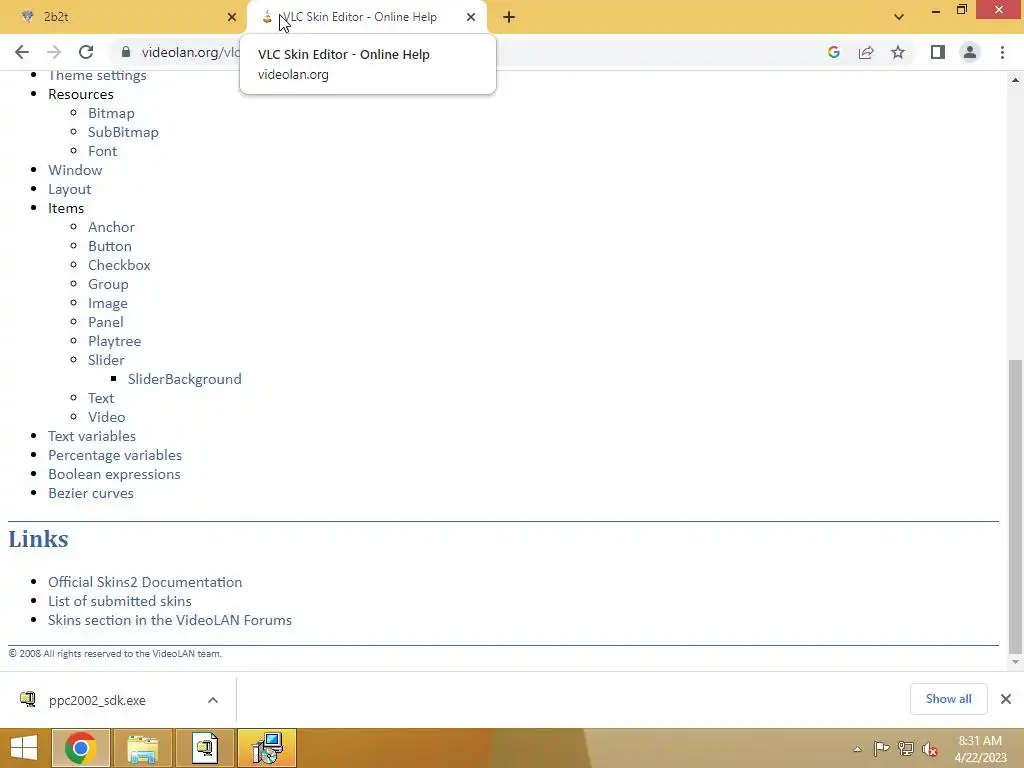Viewport: 1024px width, 768px height.
Task: Open the Chrome side panel
Action: [x=938, y=52]
